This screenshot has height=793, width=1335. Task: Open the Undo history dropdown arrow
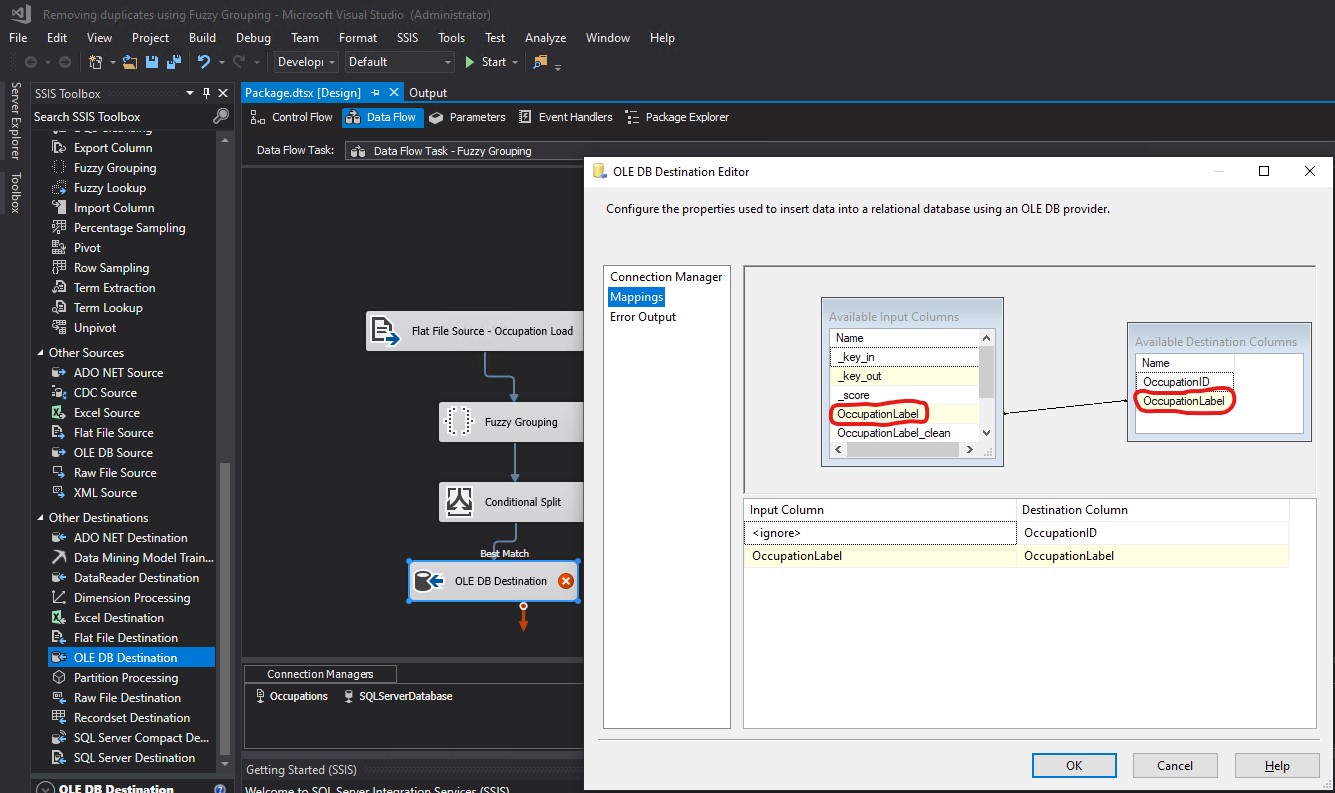220,62
